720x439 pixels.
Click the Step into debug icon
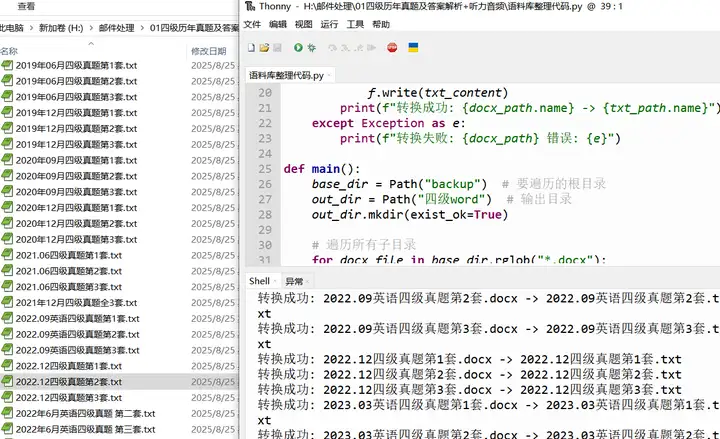[345, 48]
